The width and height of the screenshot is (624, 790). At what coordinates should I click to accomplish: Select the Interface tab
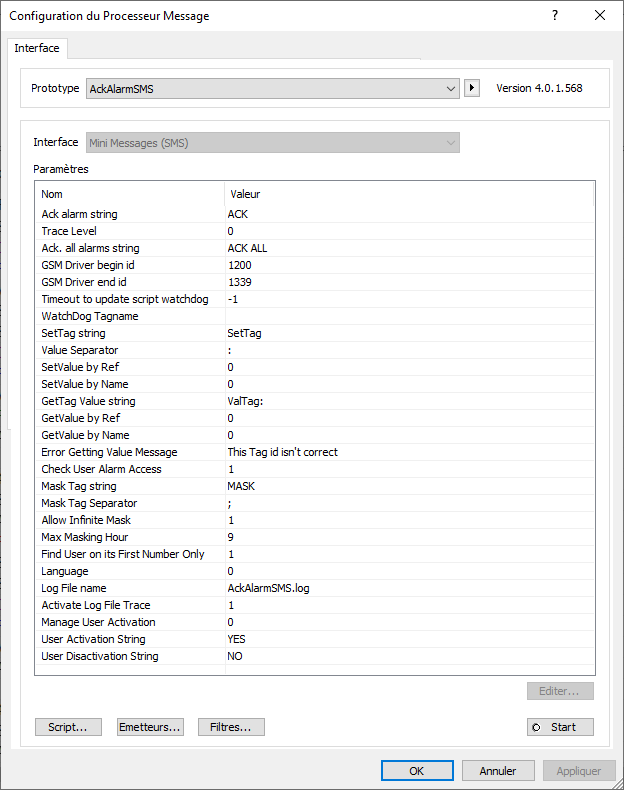coord(37,48)
